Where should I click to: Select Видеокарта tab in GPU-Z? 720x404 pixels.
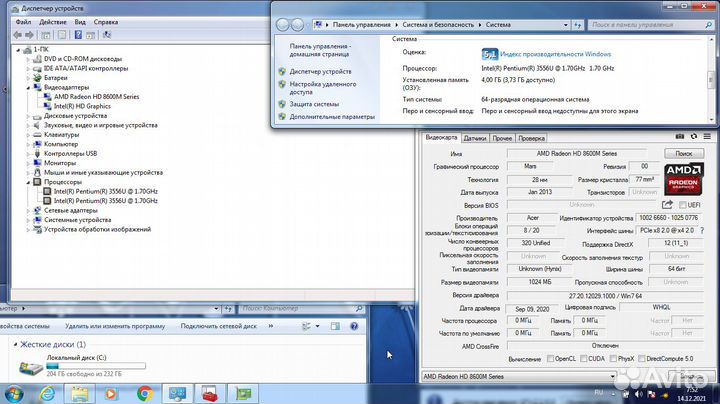pos(441,137)
